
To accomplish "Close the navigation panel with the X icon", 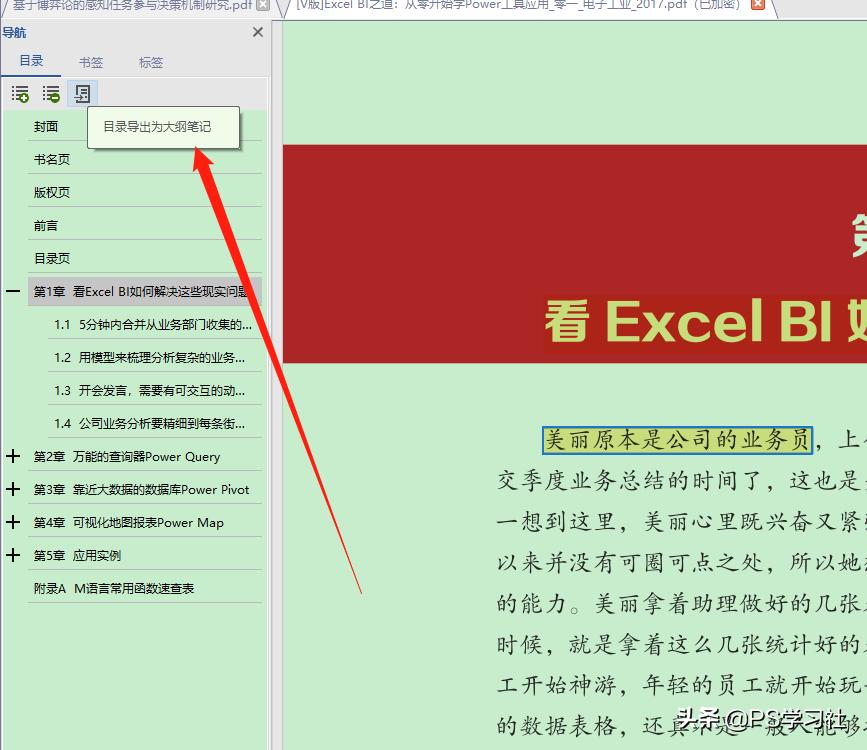I will pos(257,31).
